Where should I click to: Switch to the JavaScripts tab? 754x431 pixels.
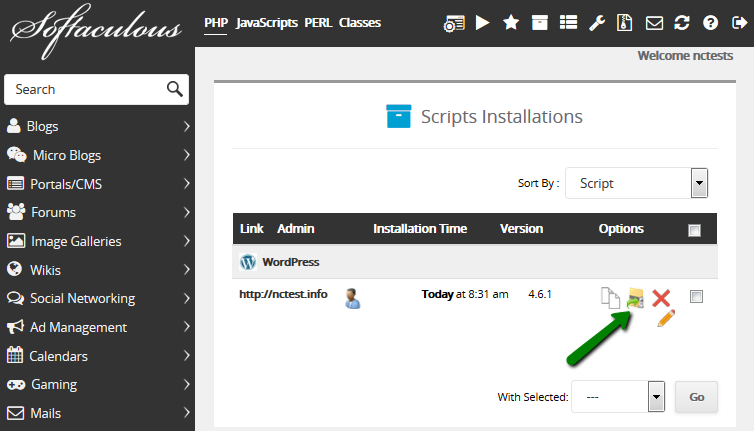coord(267,22)
